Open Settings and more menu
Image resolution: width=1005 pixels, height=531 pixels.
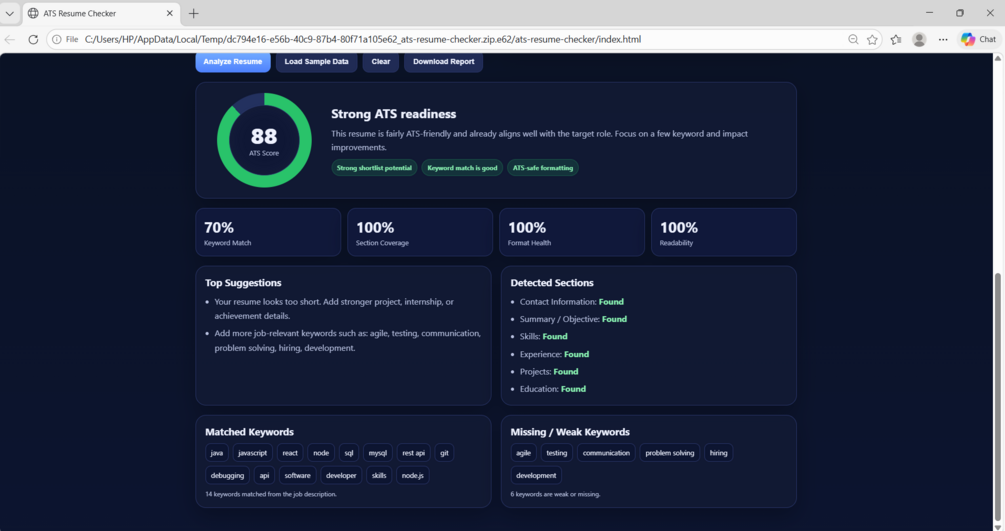pos(943,39)
